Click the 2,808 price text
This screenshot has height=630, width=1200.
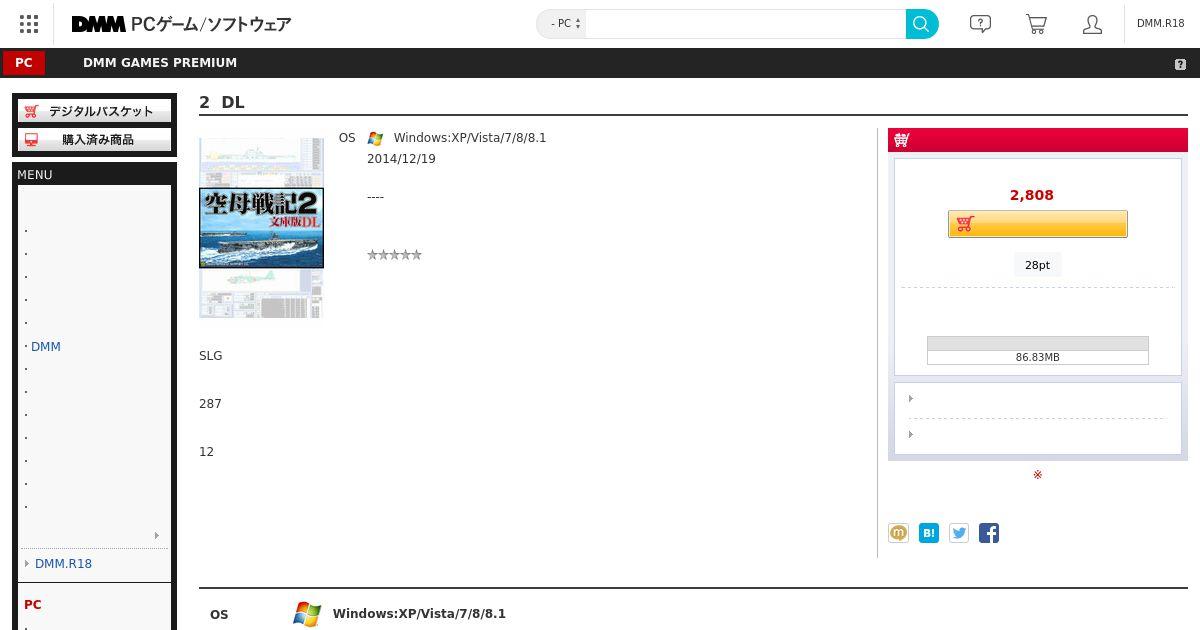1032,195
